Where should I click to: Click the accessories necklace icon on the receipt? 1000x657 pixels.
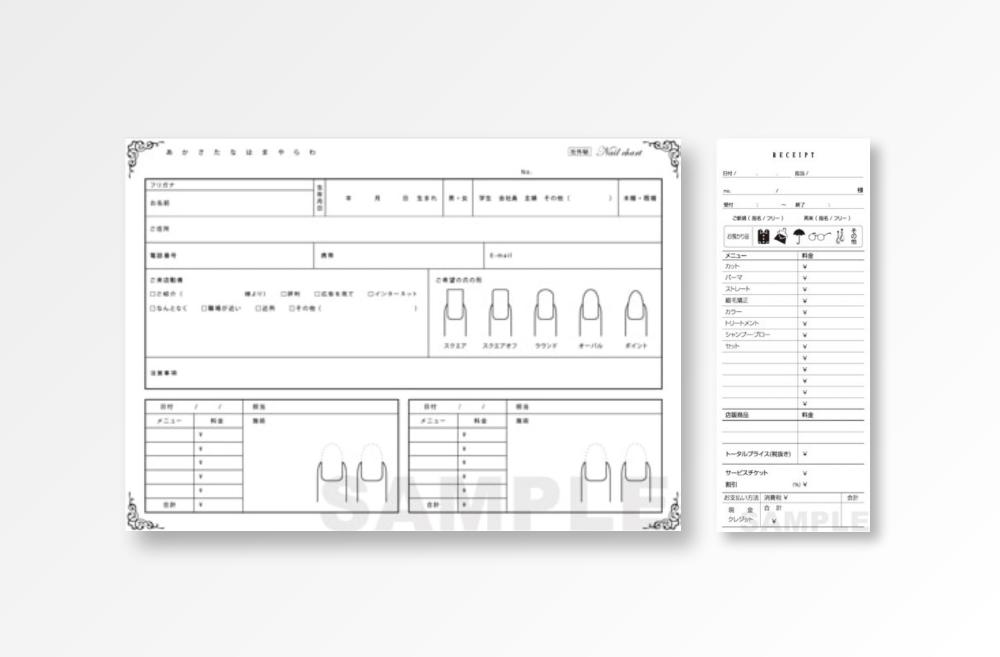click(840, 237)
